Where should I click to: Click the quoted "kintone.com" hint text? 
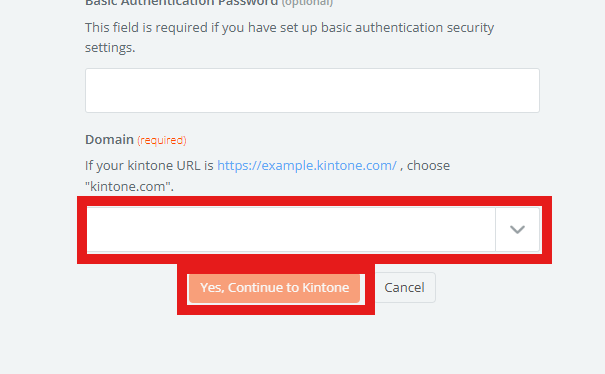click(x=129, y=186)
